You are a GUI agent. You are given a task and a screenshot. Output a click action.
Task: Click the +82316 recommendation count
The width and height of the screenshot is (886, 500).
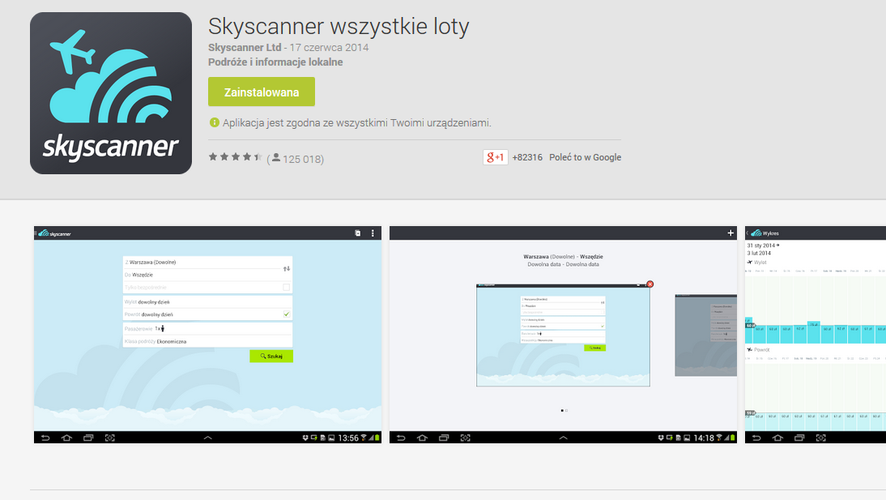(527, 157)
